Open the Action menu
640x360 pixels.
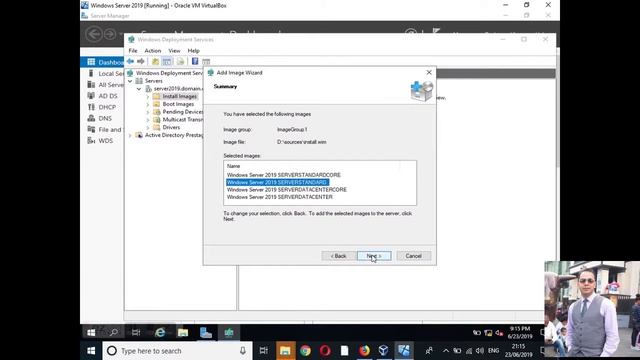(x=153, y=51)
